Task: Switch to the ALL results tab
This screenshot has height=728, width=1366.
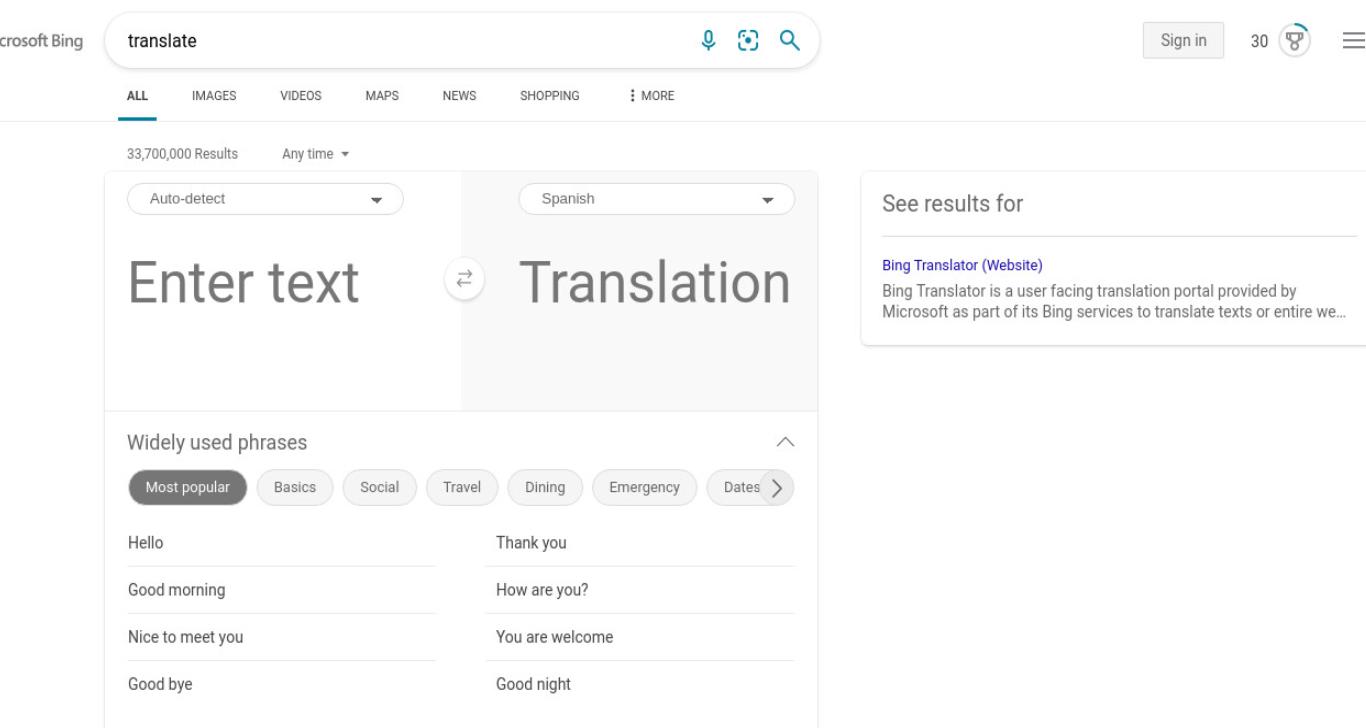Action: tap(137, 96)
